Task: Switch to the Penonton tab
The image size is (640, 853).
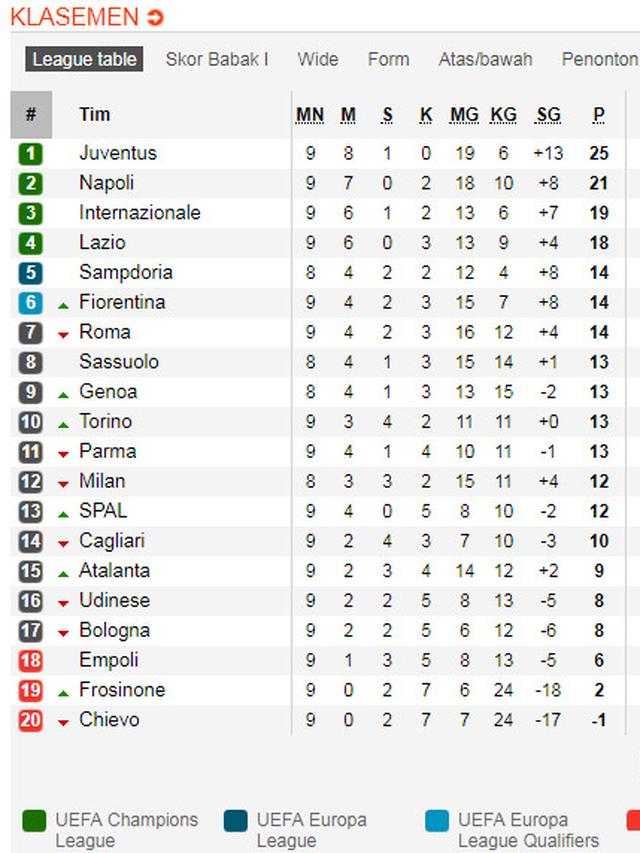Action: pyautogui.click(x=599, y=59)
